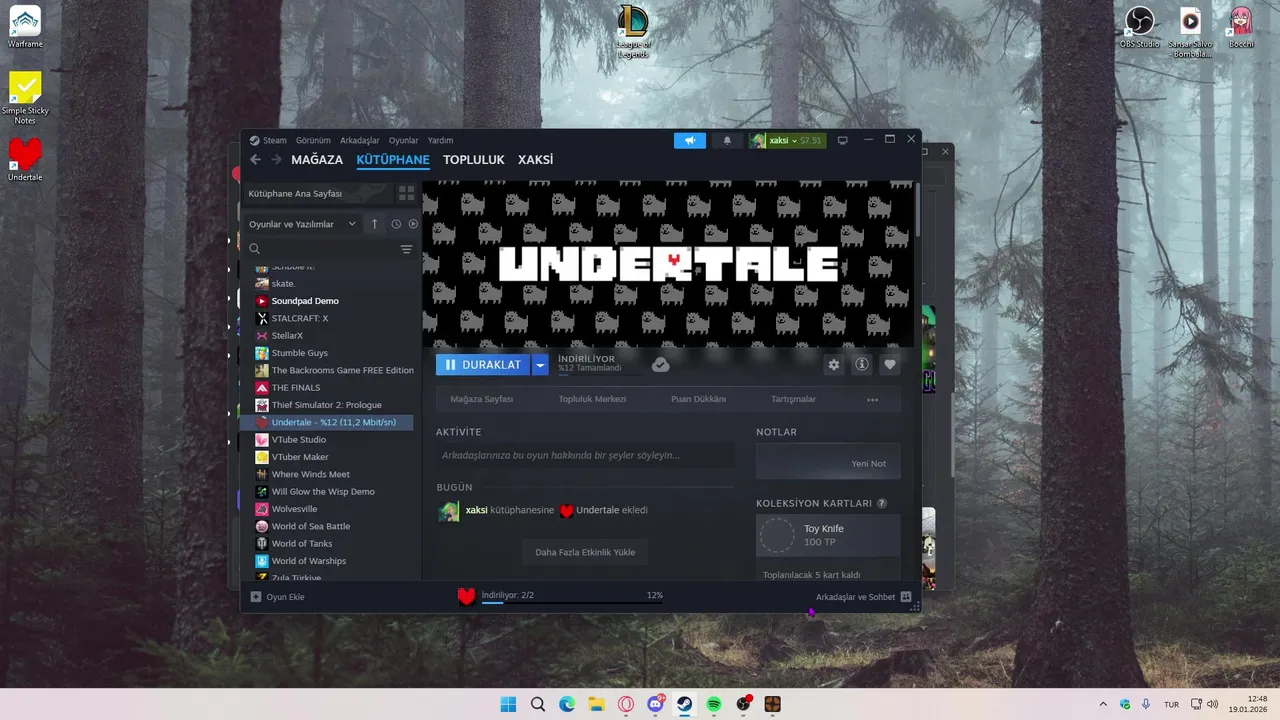Add a game with Oyun Ekle

tap(277, 597)
